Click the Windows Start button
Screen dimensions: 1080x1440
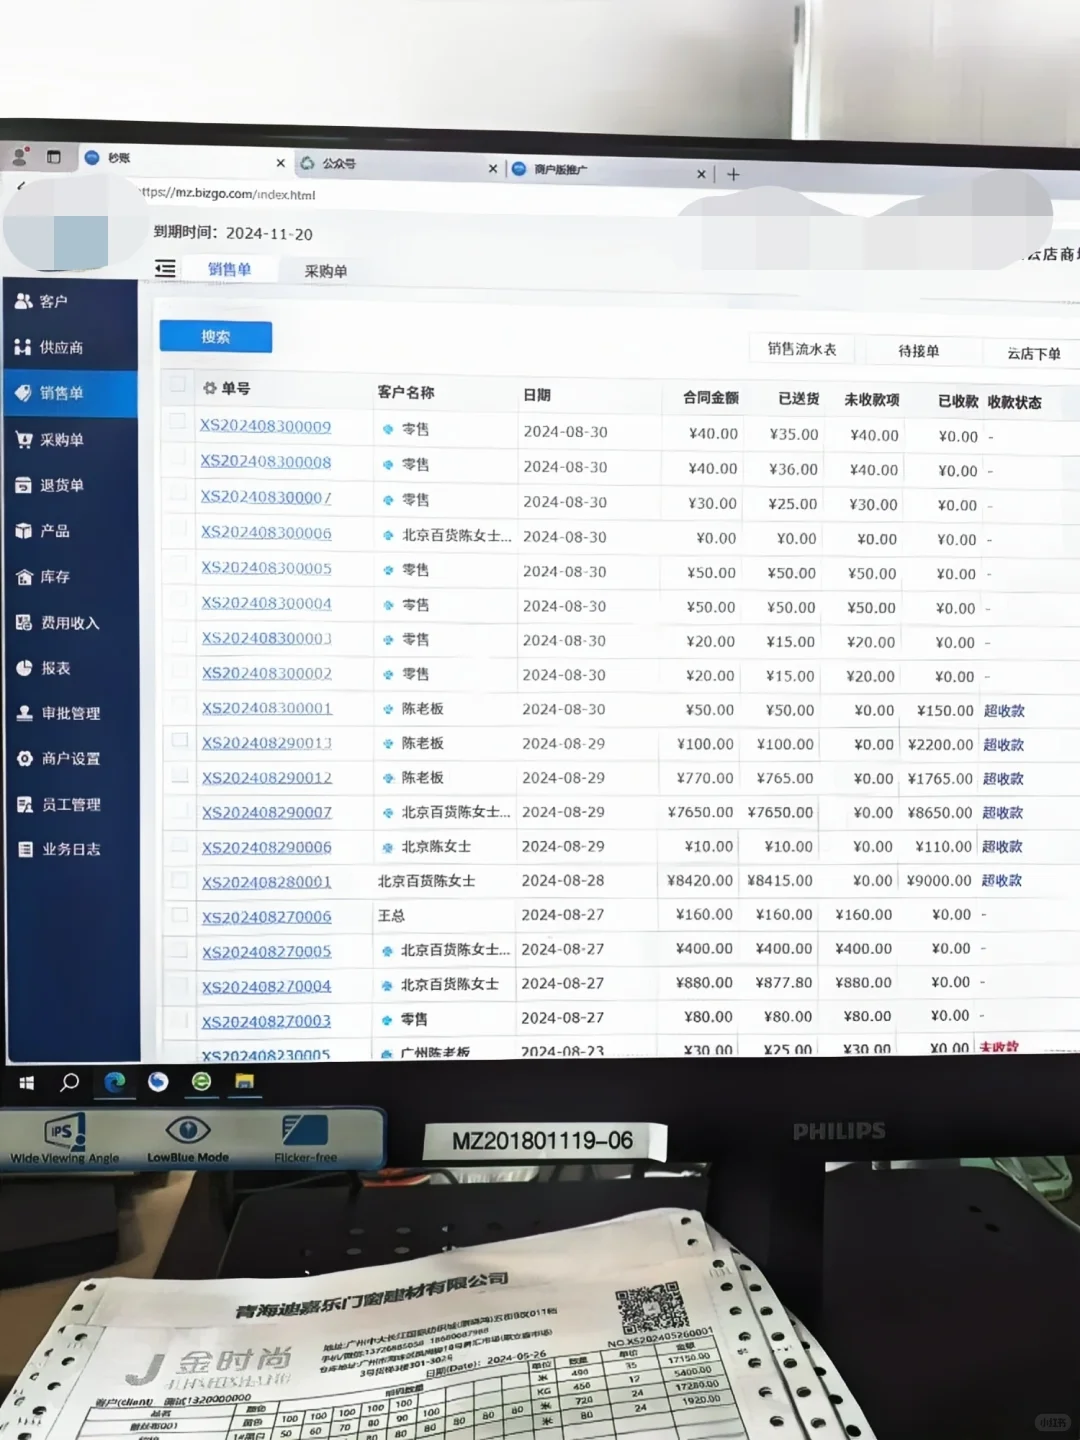(27, 1082)
